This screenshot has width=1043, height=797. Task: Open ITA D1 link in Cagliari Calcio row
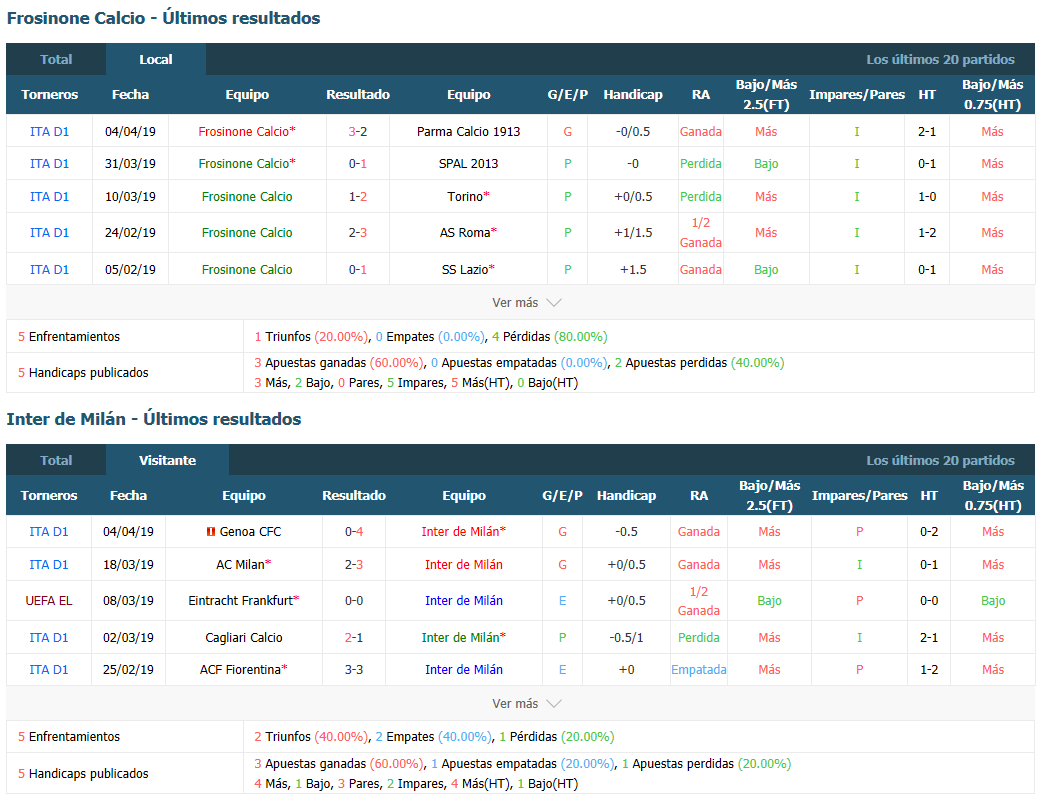point(49,637)
